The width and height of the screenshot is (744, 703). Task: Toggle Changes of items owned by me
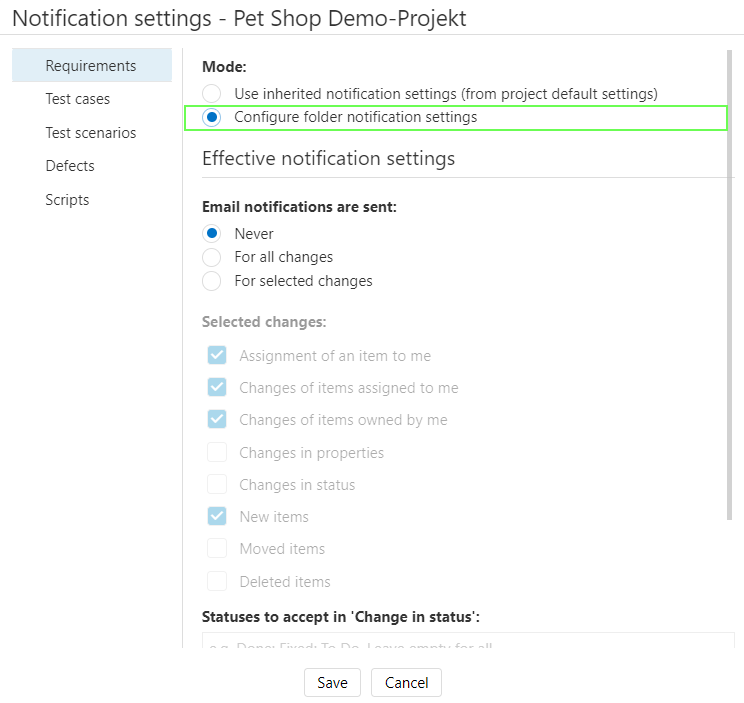pyautogui.click(x=217, y=420)
